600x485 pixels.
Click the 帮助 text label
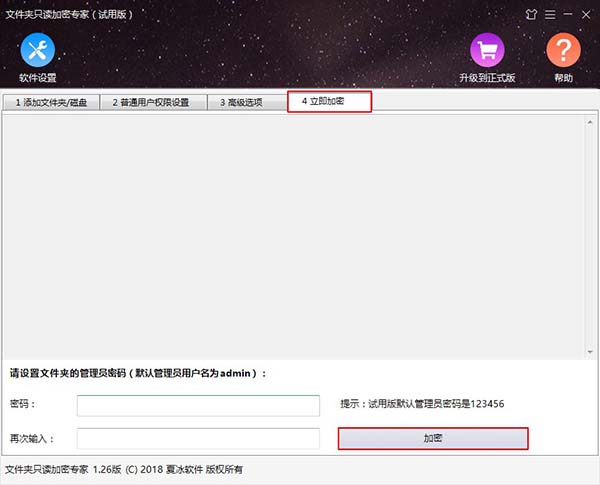[x=563, y=78]
